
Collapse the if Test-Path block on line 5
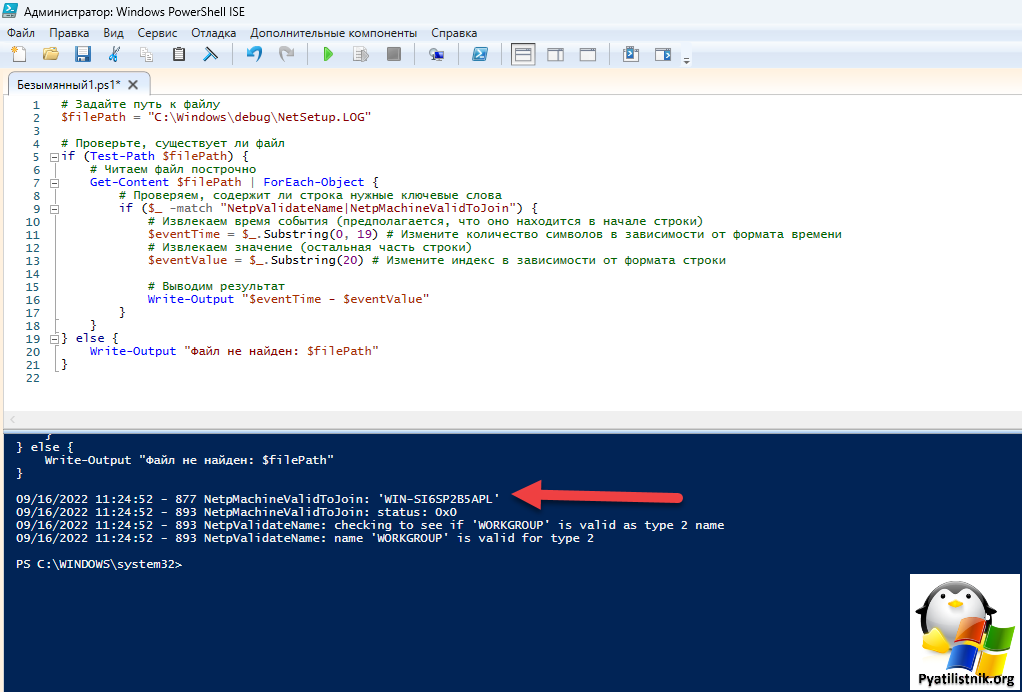54,157
